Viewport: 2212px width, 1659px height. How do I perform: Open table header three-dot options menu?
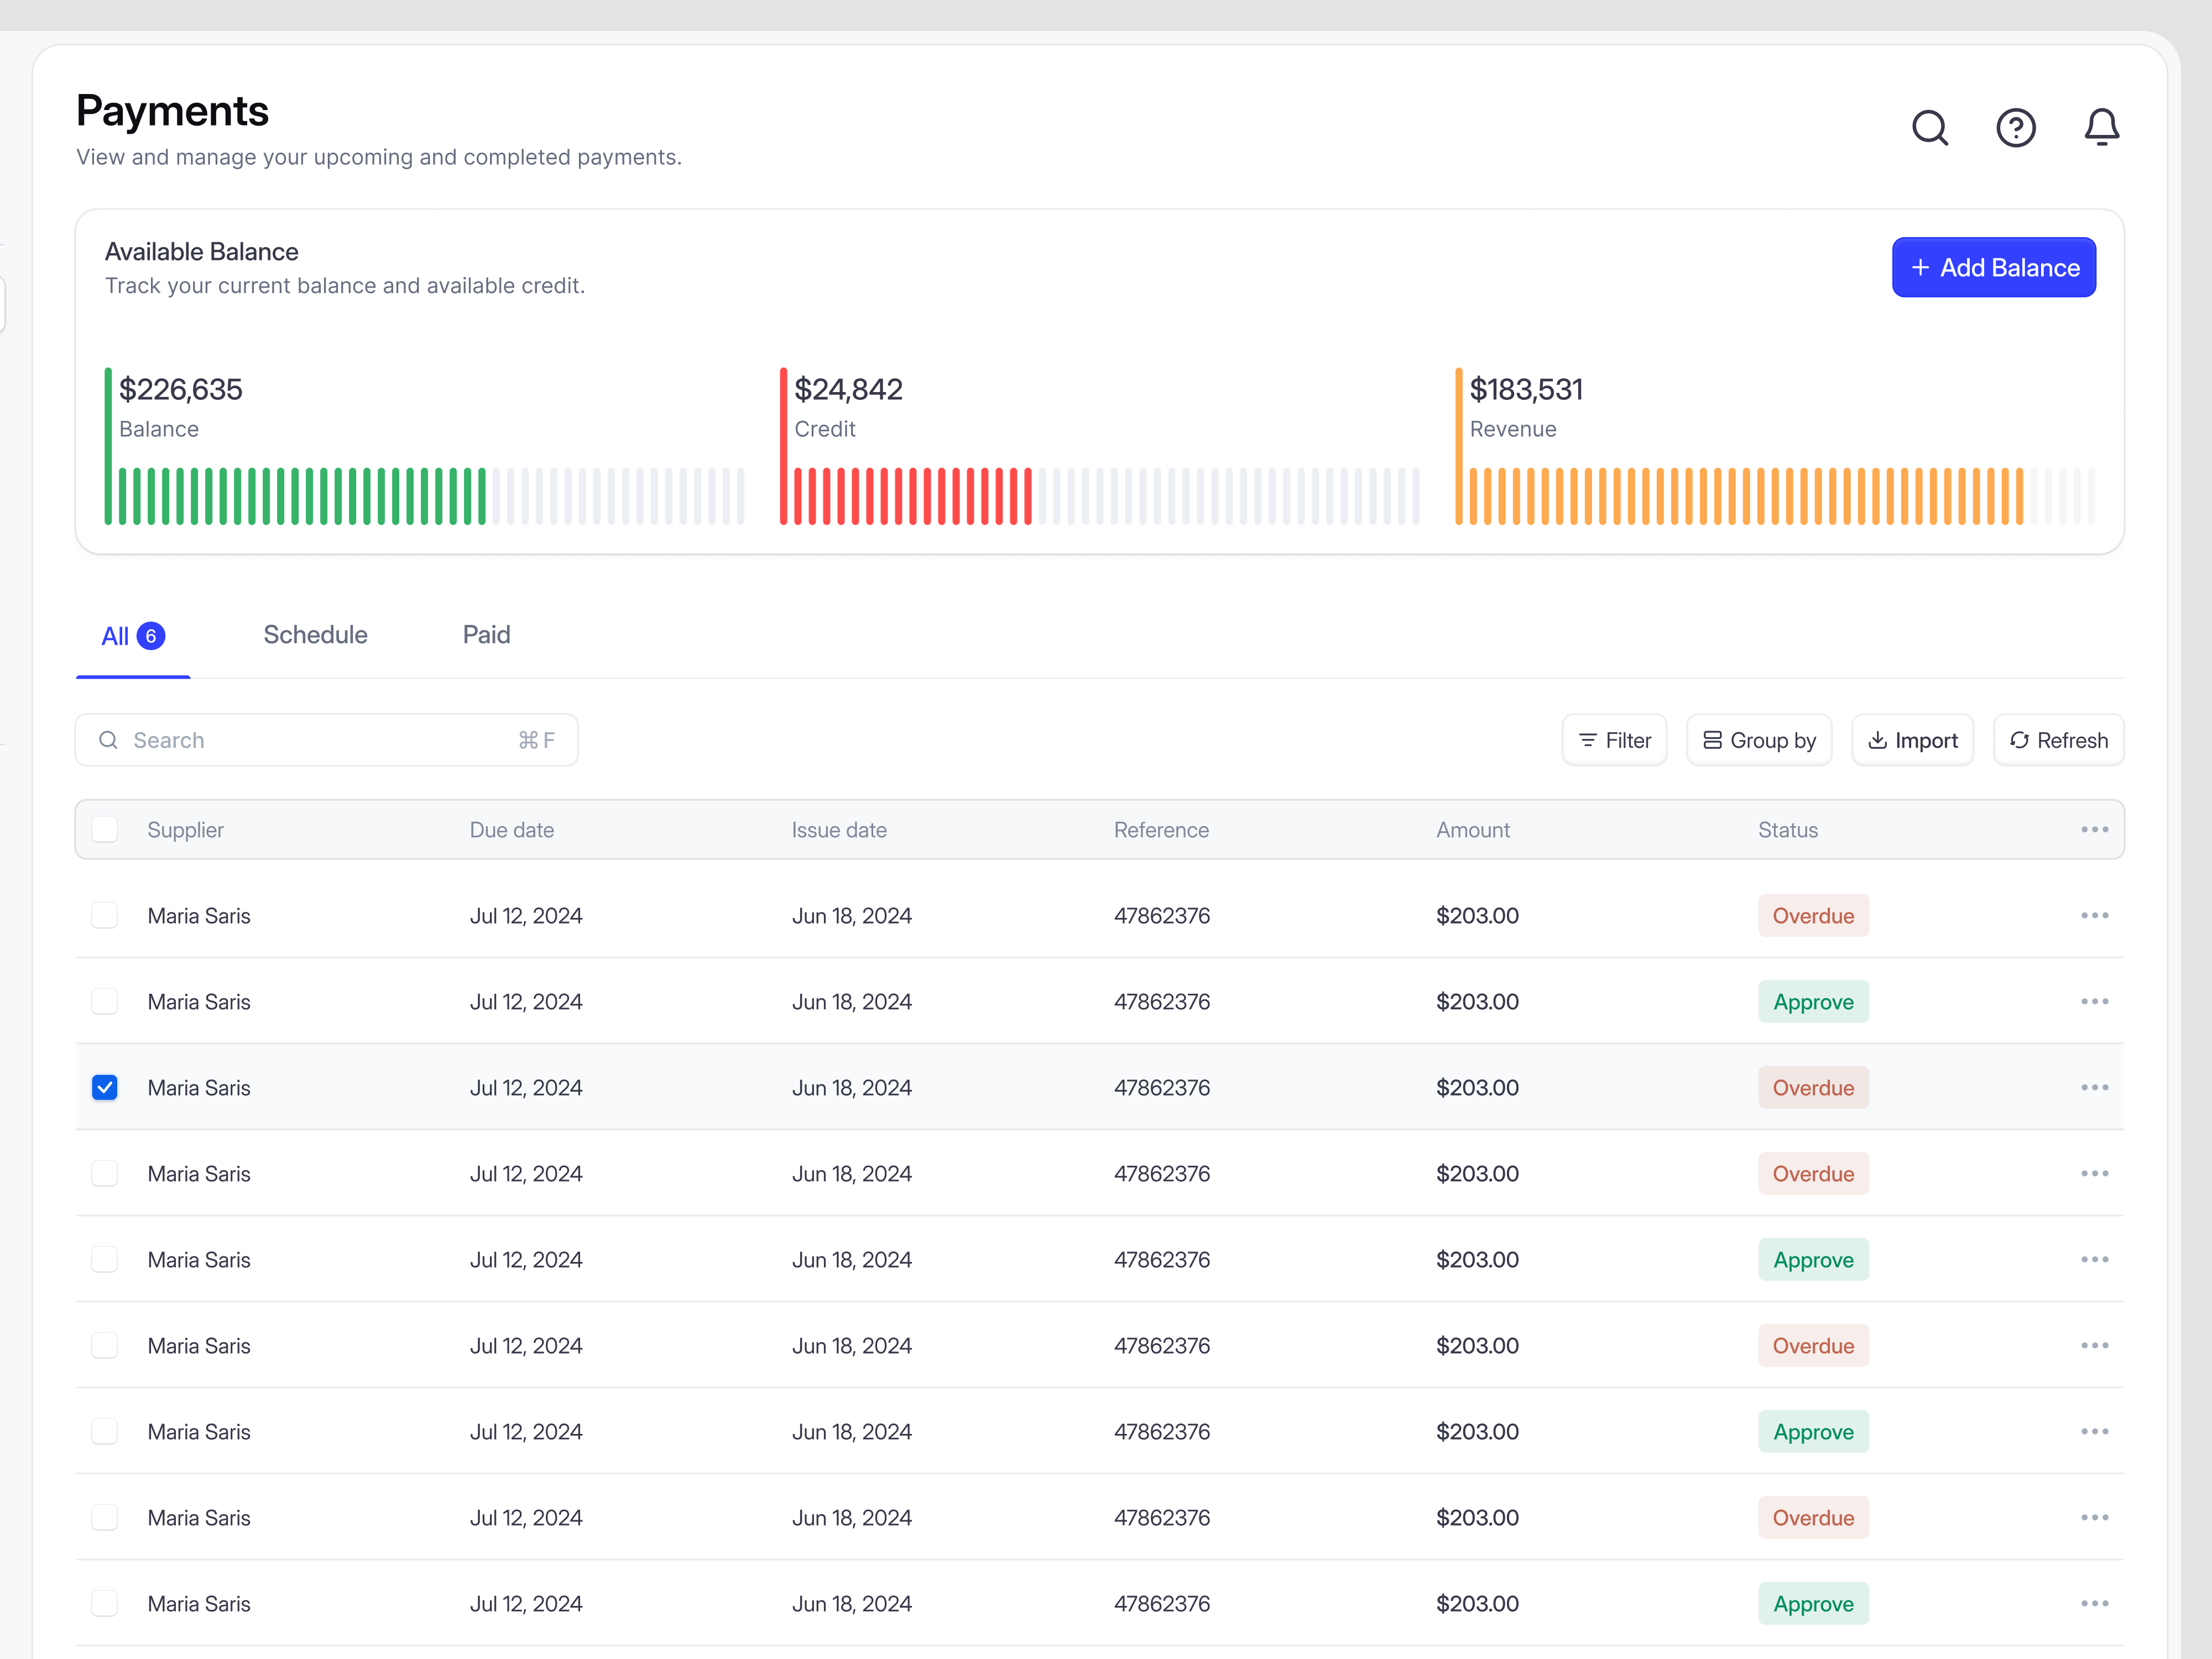2094,830
